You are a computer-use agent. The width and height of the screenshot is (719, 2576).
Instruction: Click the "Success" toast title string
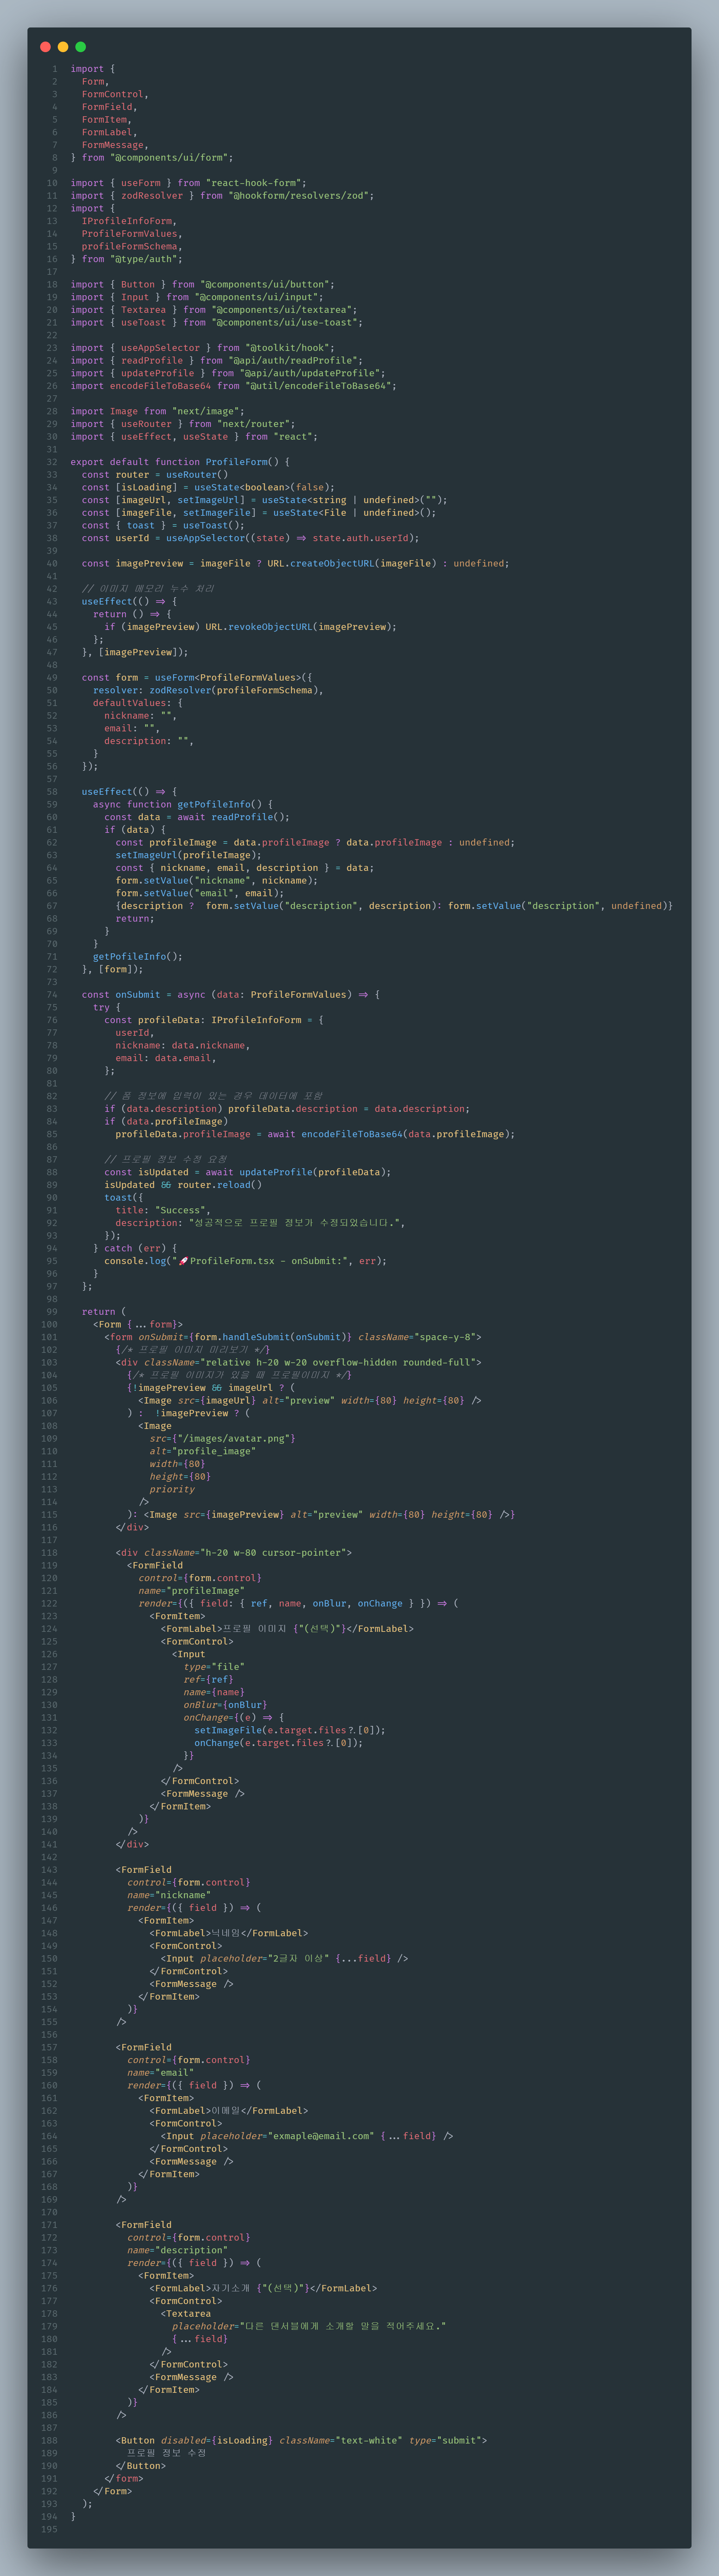pos(180,1210)
